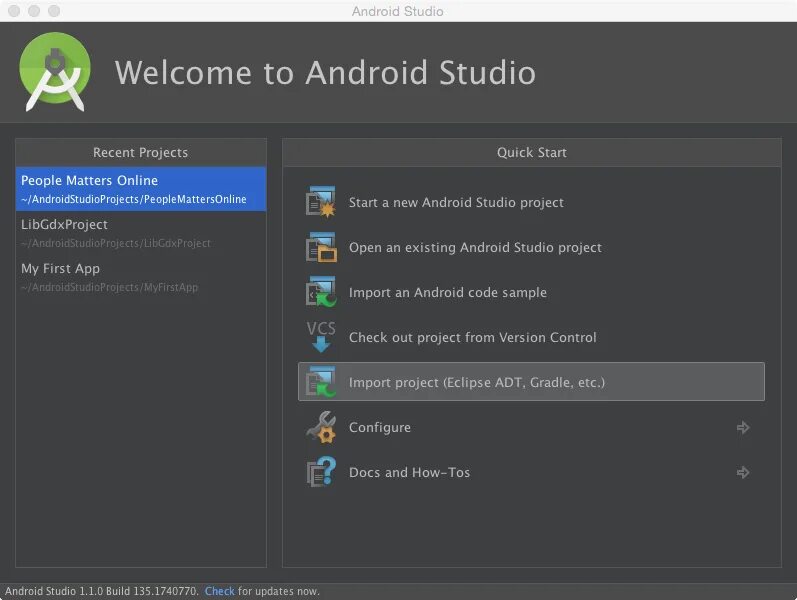This screenshot has width=797, height=600.
Task: Click the Quick Start panel header
Action: tap(532, 153)
